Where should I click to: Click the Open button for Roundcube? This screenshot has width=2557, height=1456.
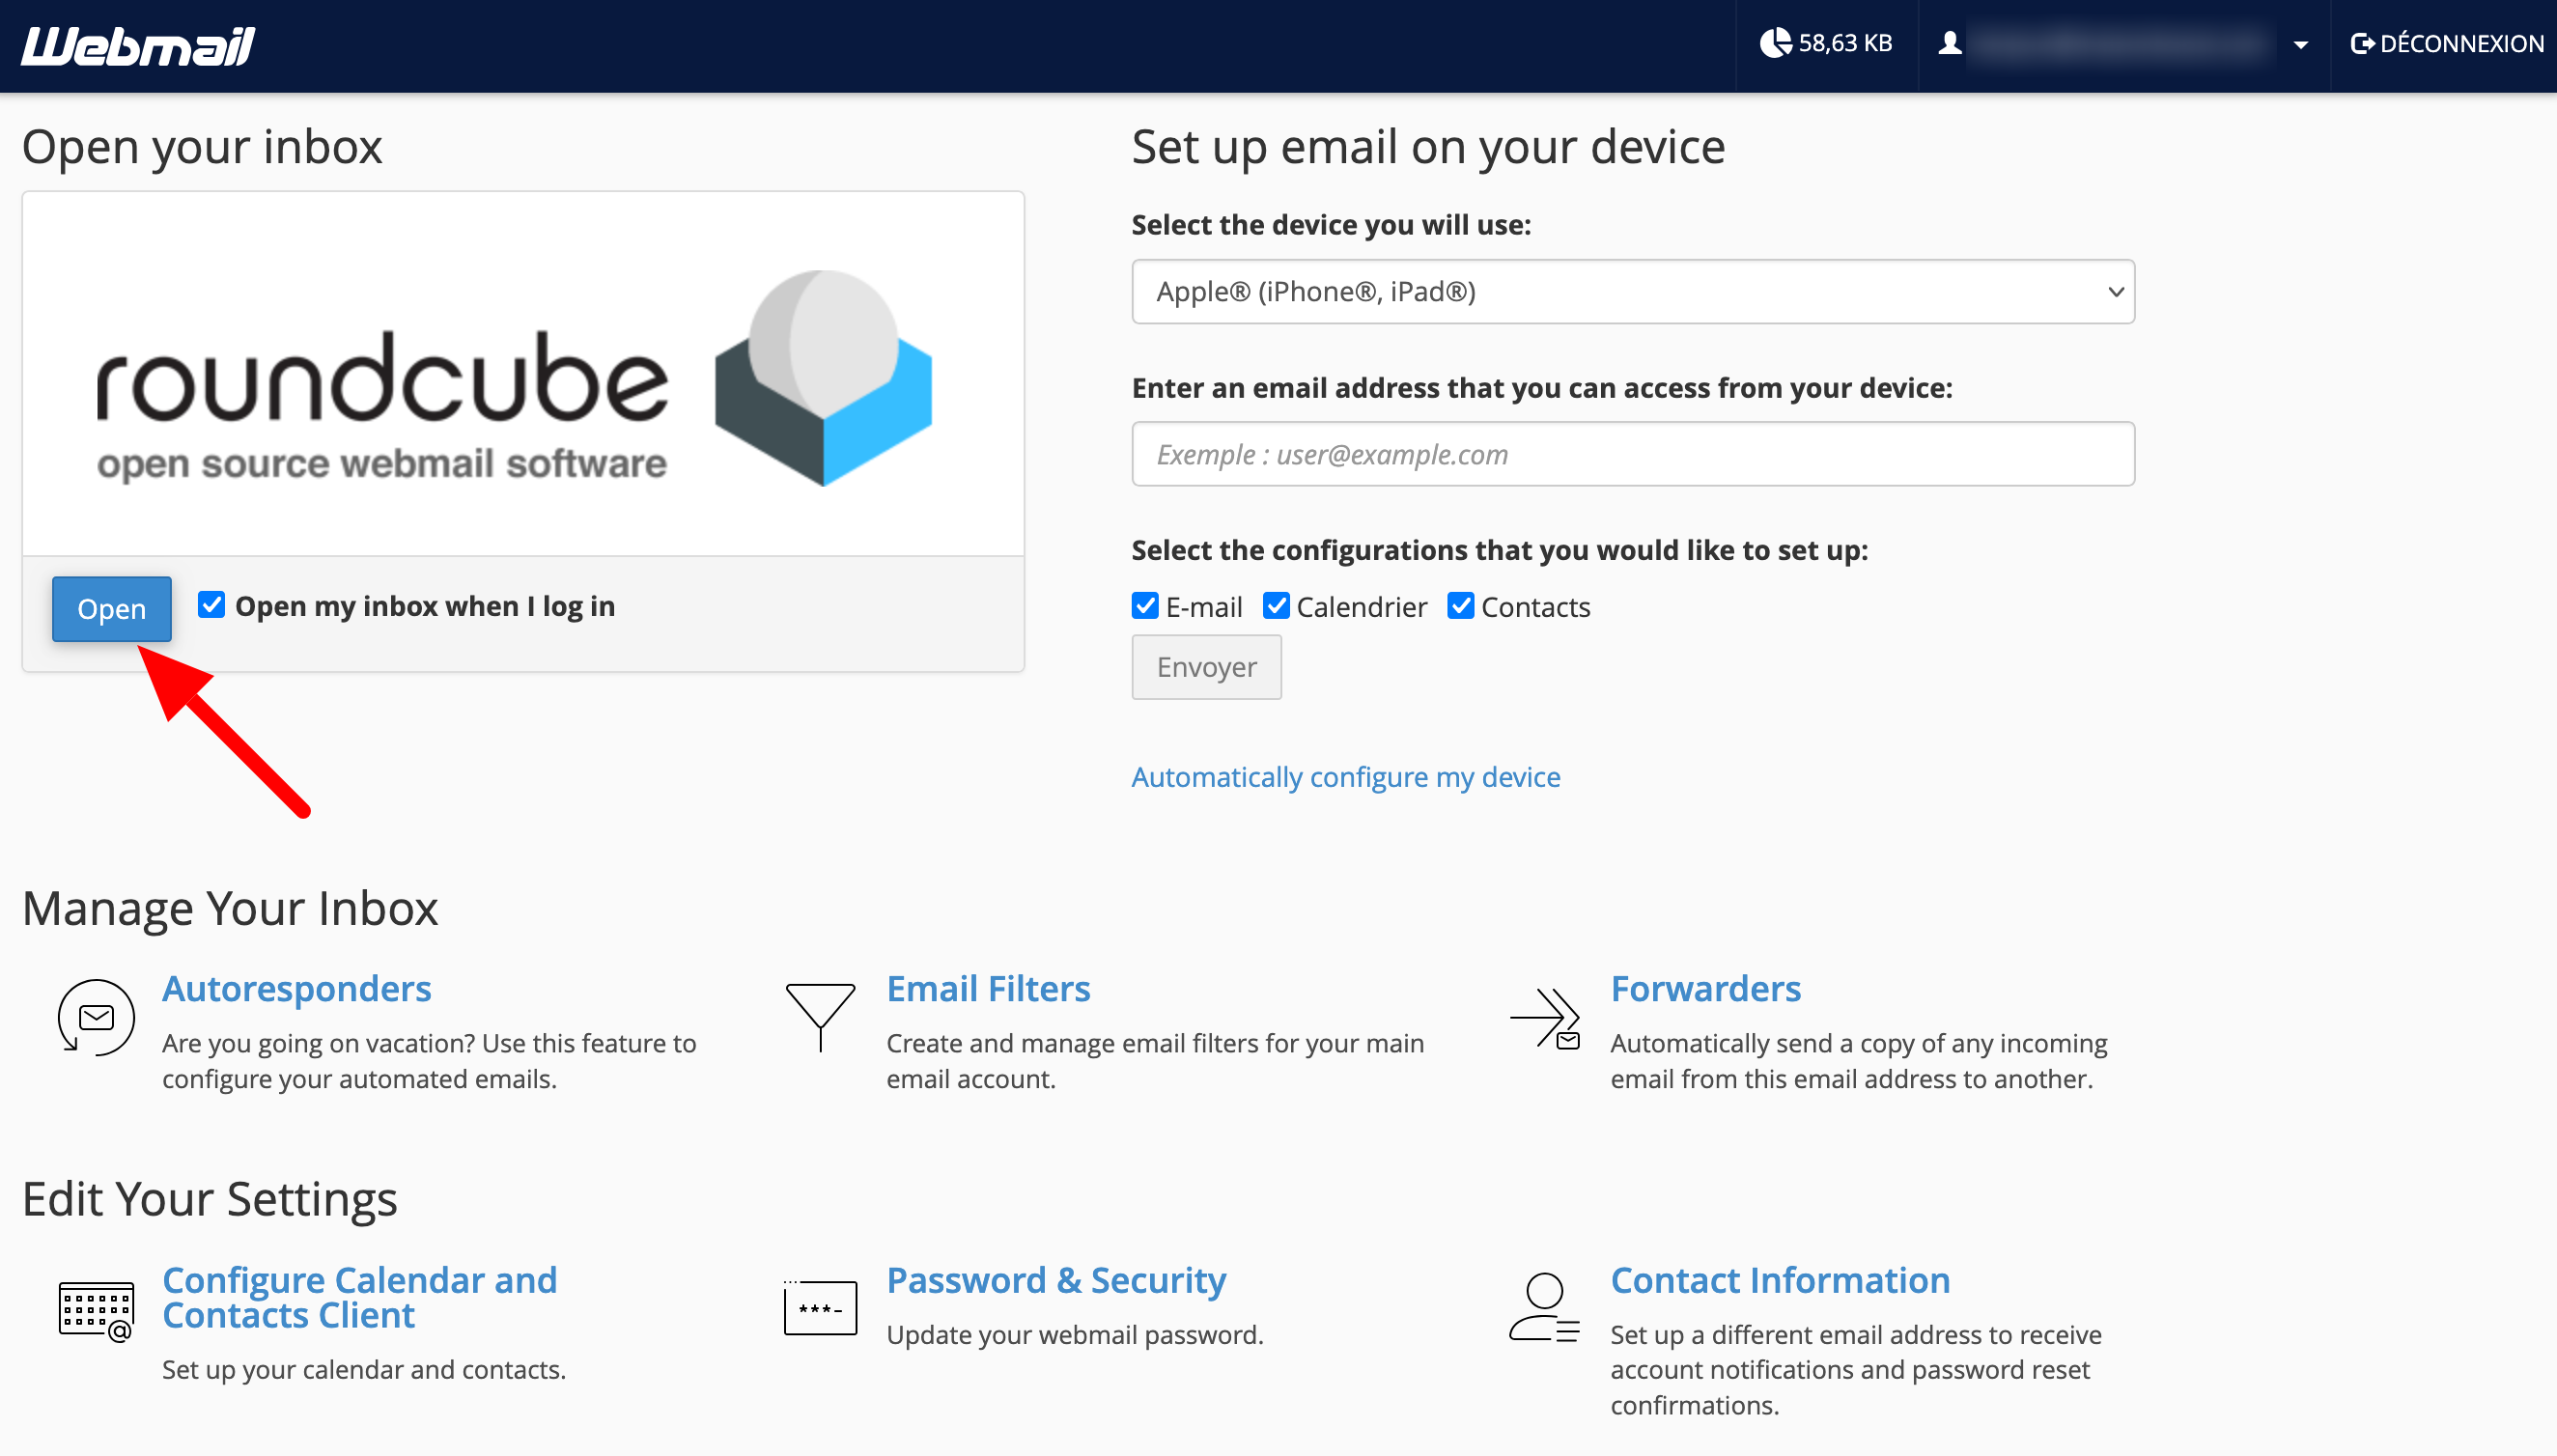[112, 608]
